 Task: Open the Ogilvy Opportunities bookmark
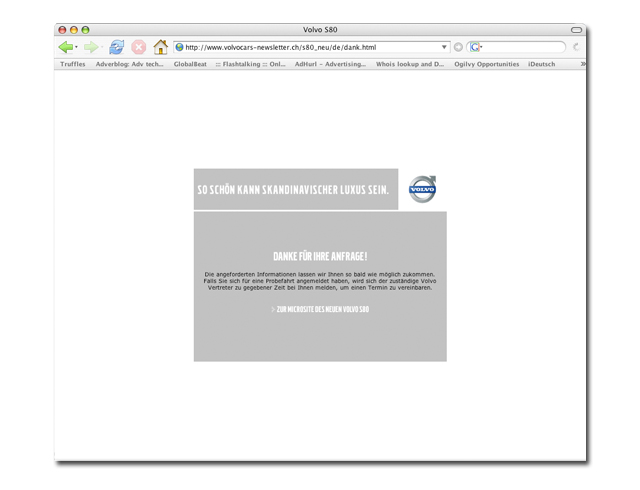486,64
